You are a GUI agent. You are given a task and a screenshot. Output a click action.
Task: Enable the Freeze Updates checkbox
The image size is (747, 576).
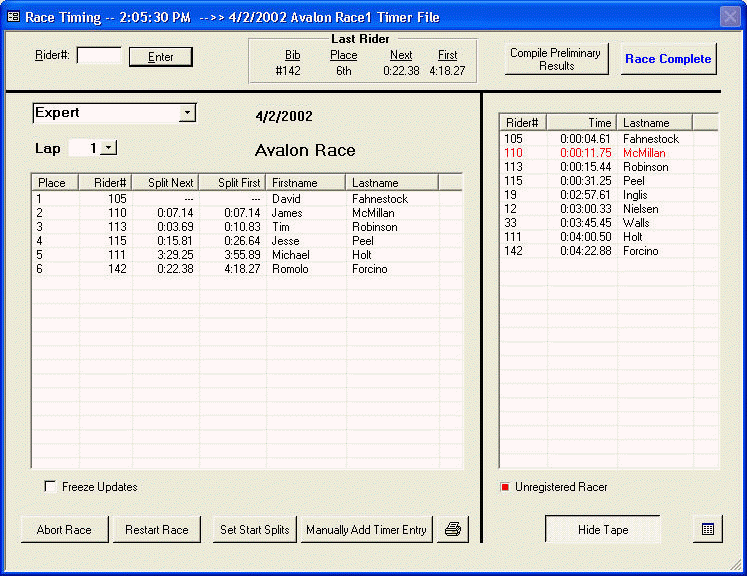tap(50, 487)
